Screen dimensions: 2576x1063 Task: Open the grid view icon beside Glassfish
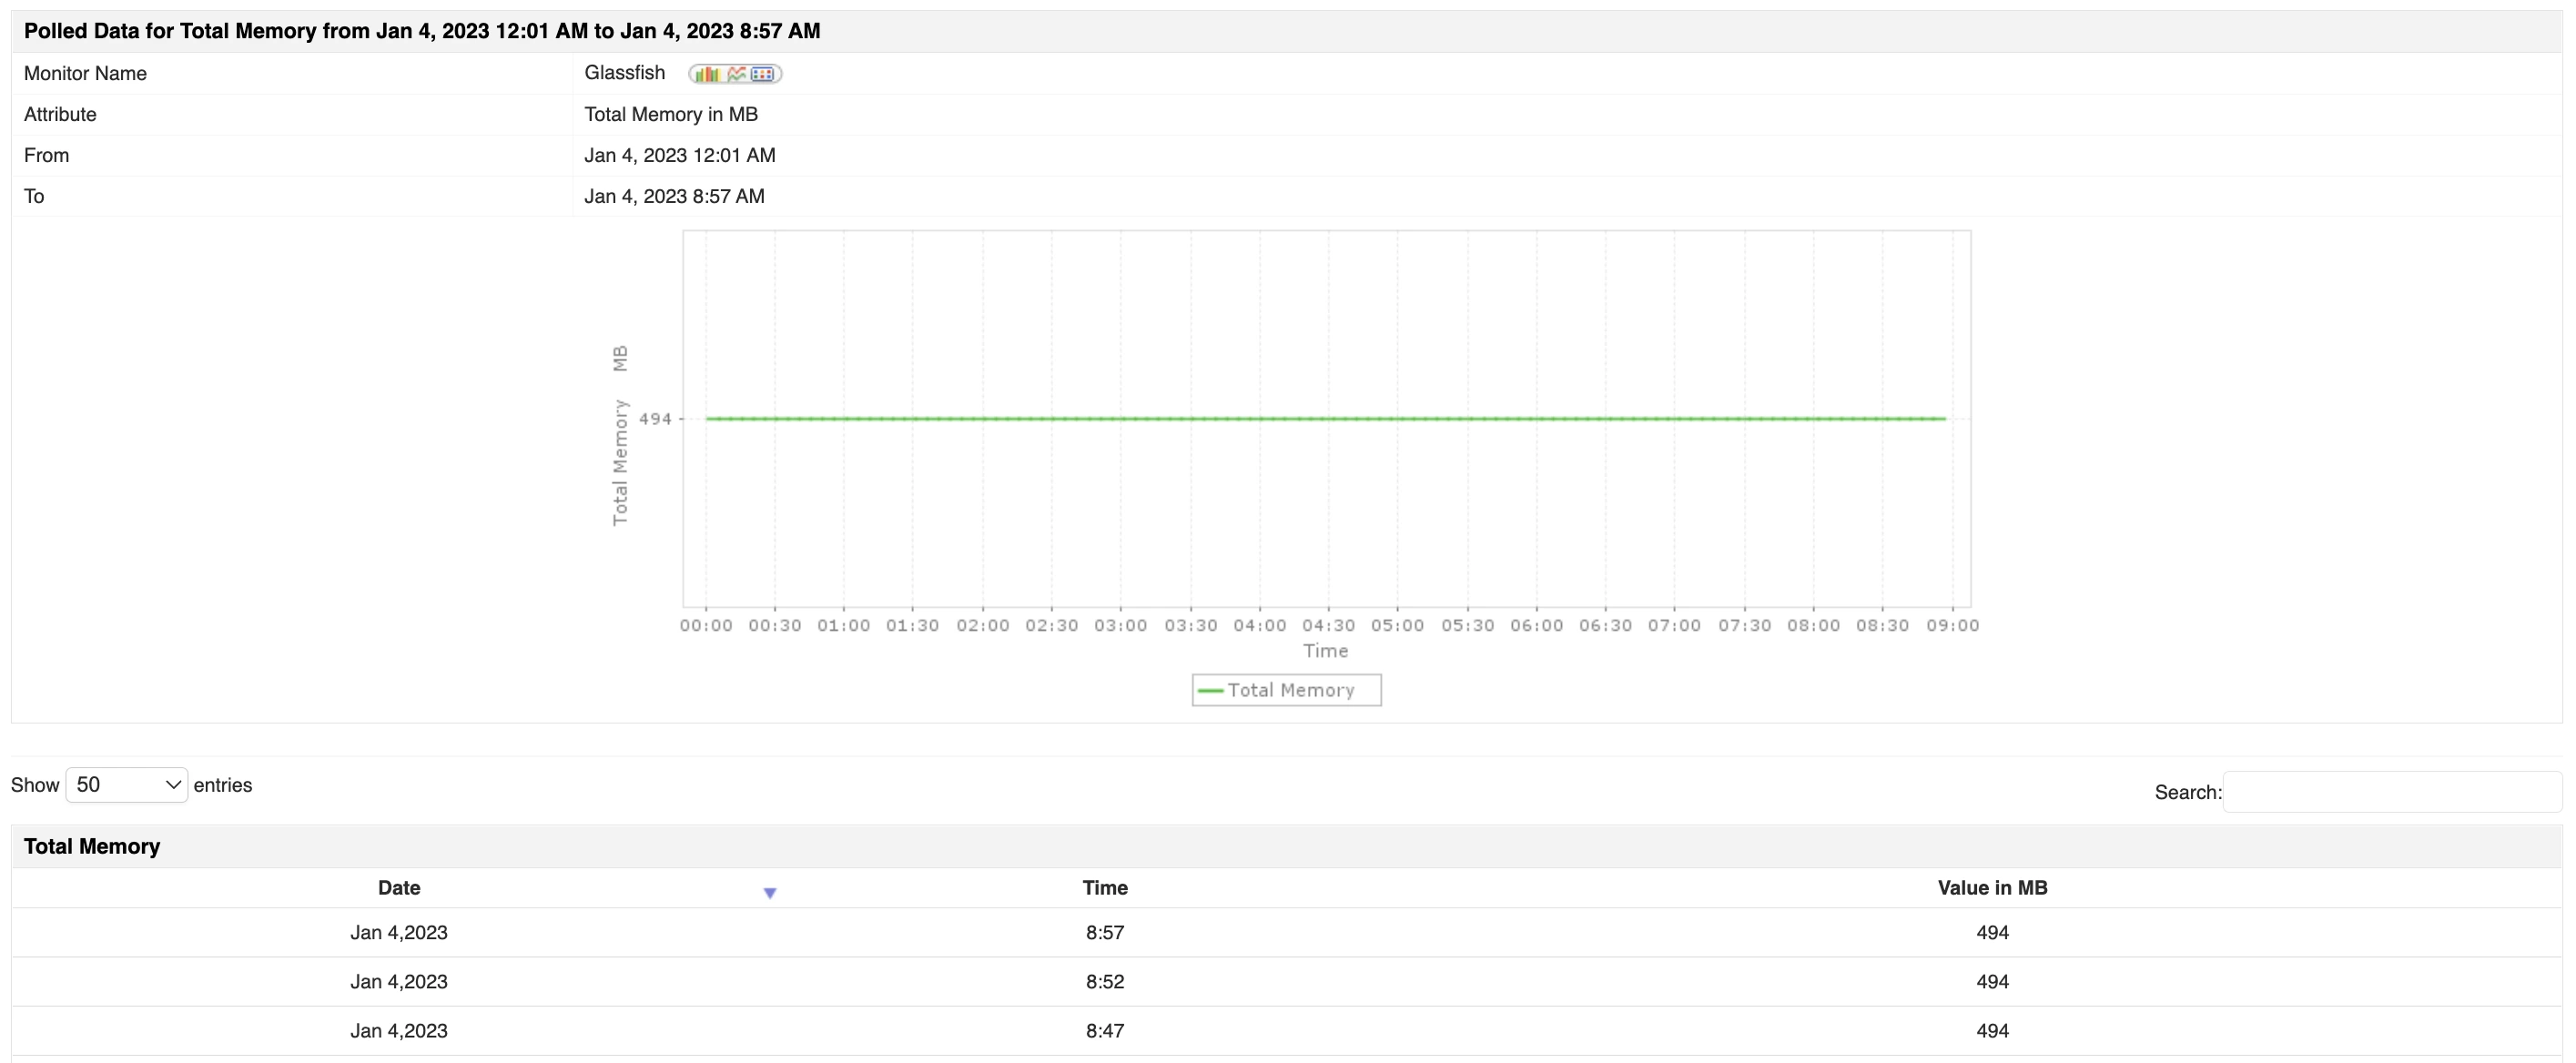(763, 74)
